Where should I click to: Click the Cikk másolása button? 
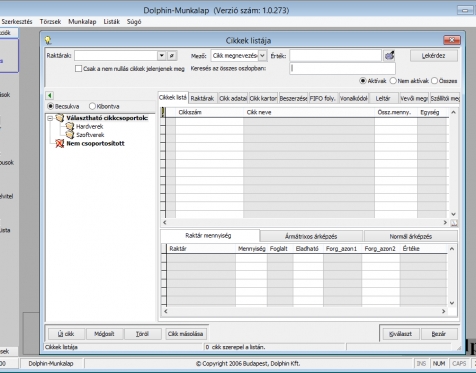pos(185,334)
